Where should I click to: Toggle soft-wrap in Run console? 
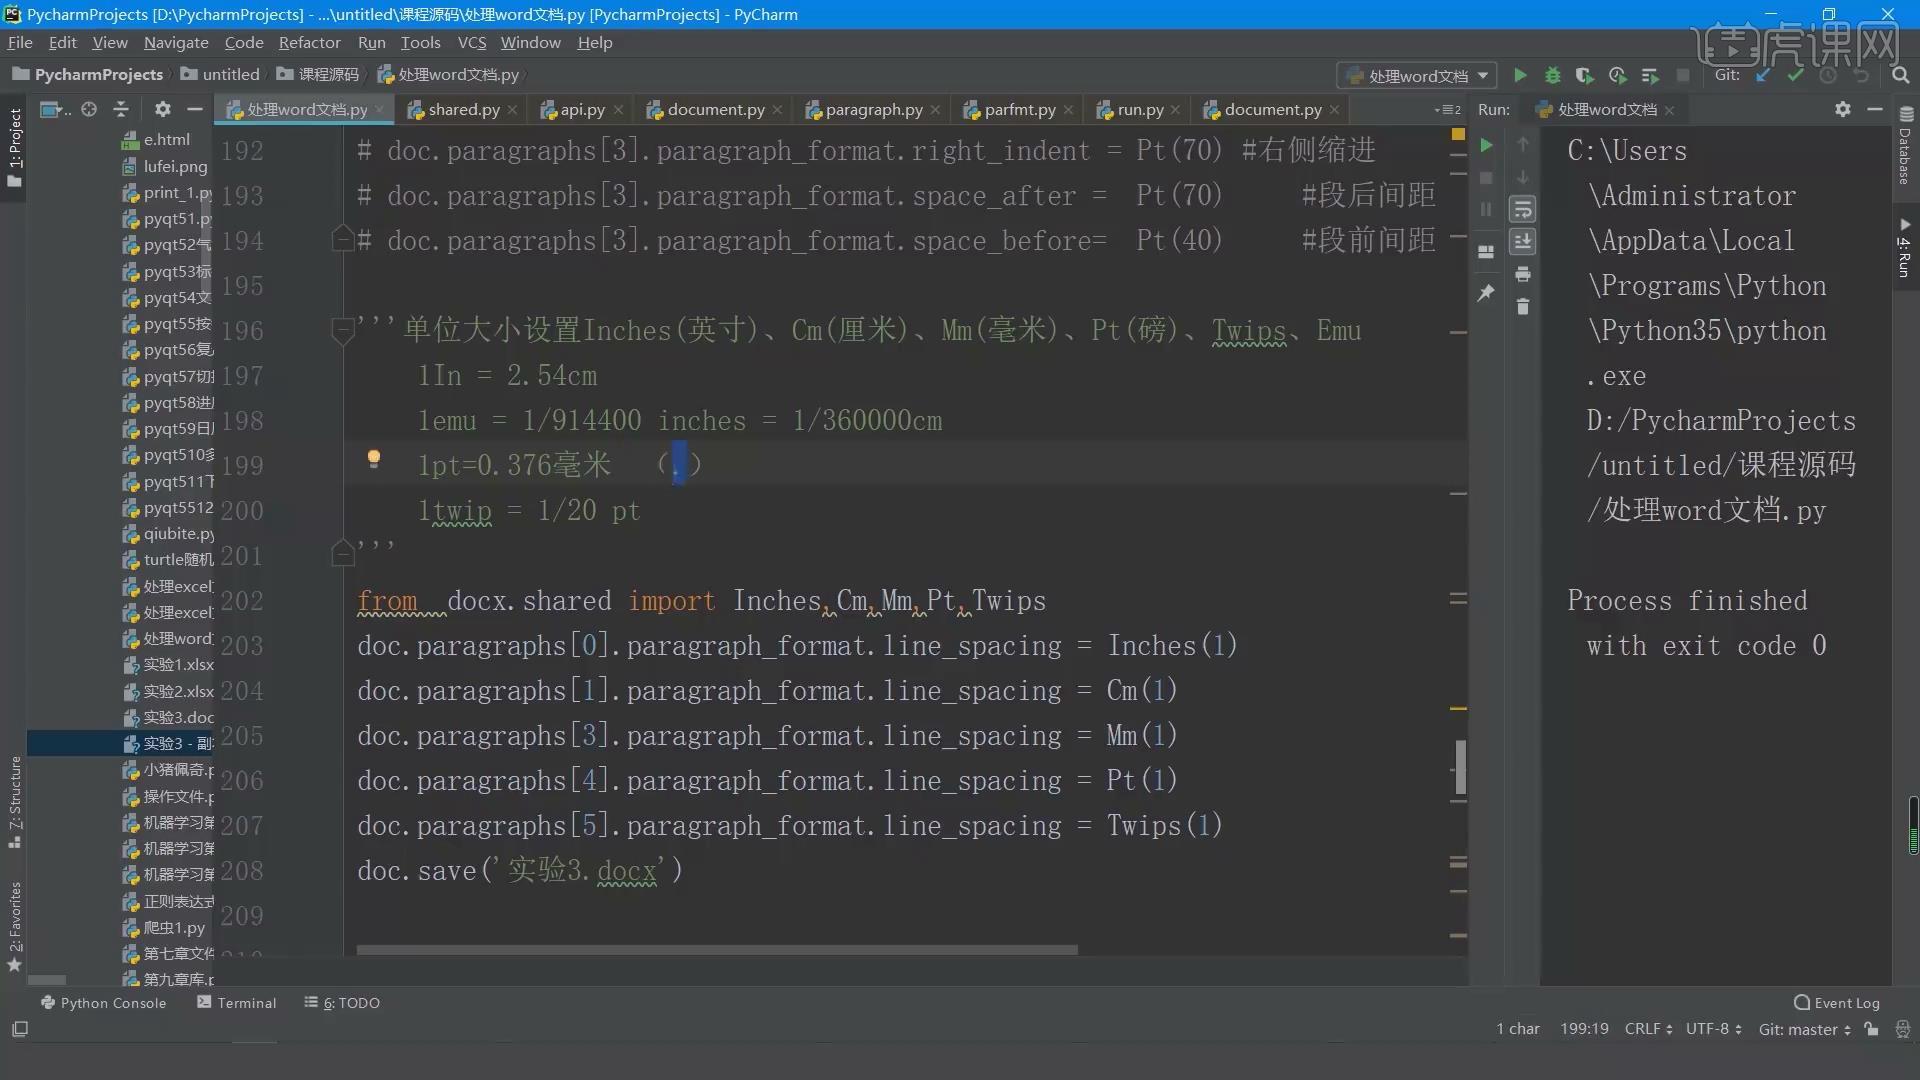coord(1523,209)
